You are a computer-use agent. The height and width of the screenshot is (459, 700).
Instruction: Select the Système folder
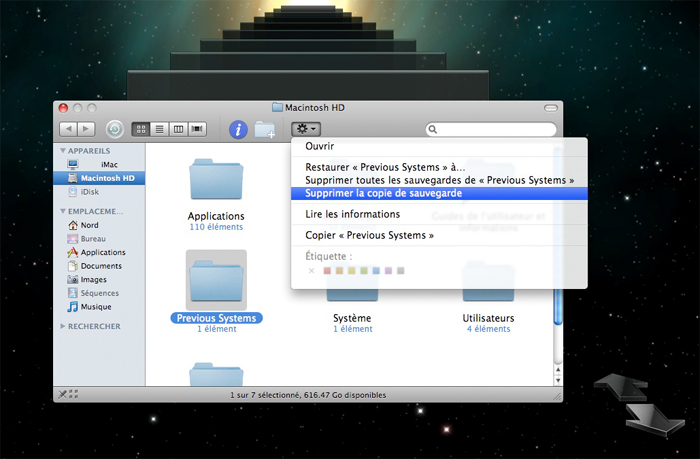coord(352,318)
